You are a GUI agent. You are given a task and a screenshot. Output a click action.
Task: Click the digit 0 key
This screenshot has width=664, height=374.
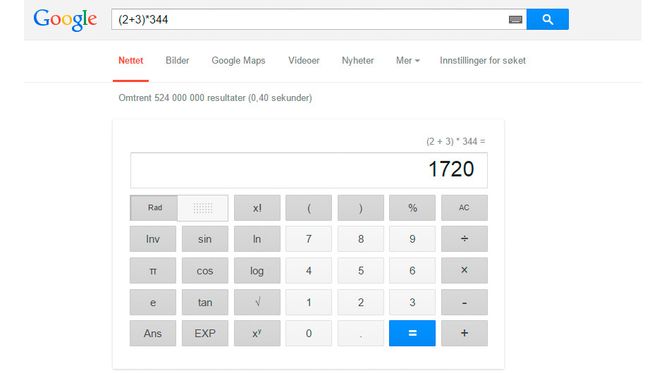coord(309,333)
